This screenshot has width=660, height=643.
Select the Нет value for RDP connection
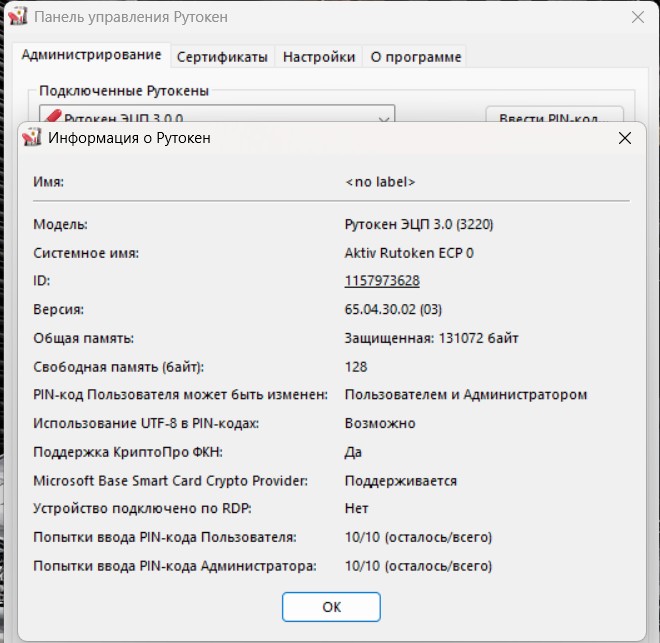[x=357, y=508]
